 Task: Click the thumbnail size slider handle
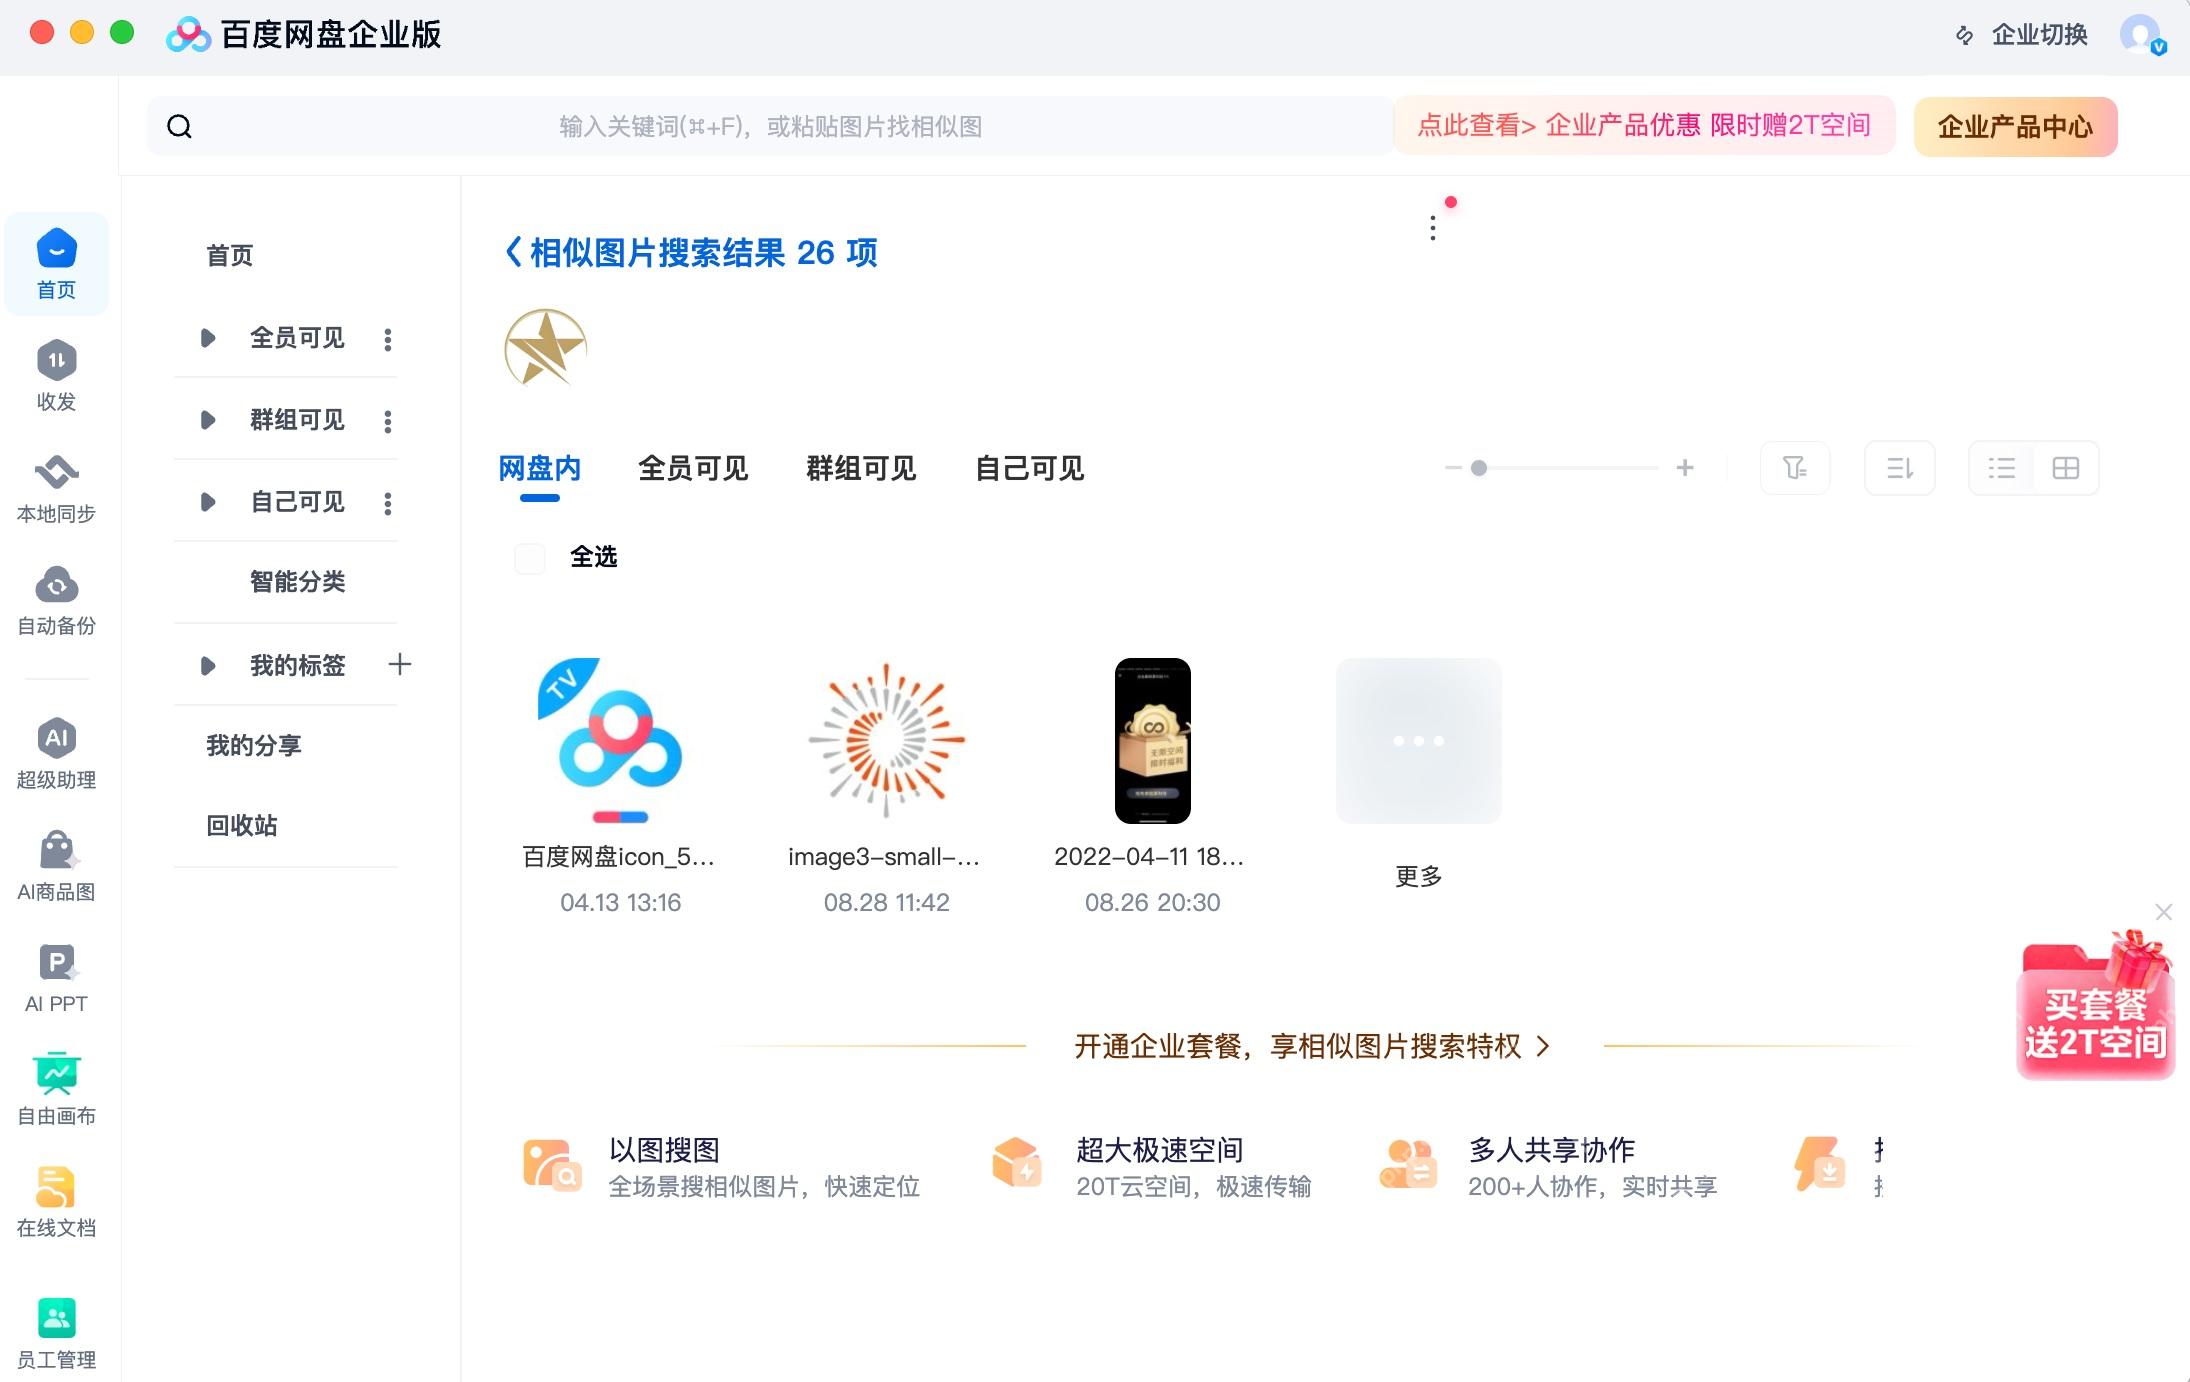pos(1479,468)
